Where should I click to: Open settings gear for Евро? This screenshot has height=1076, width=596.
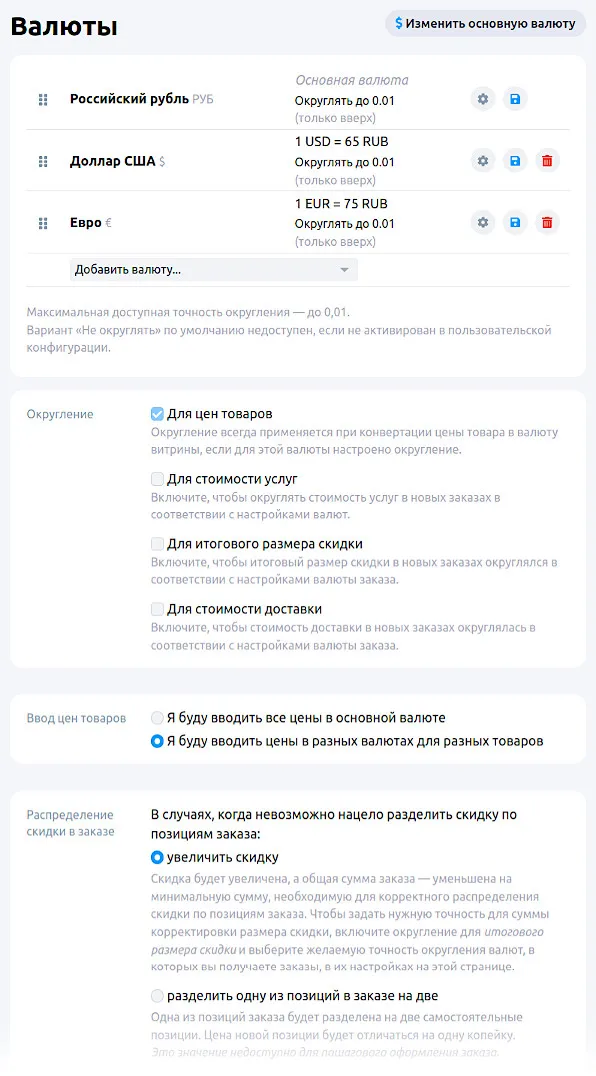tap(482, 222)
